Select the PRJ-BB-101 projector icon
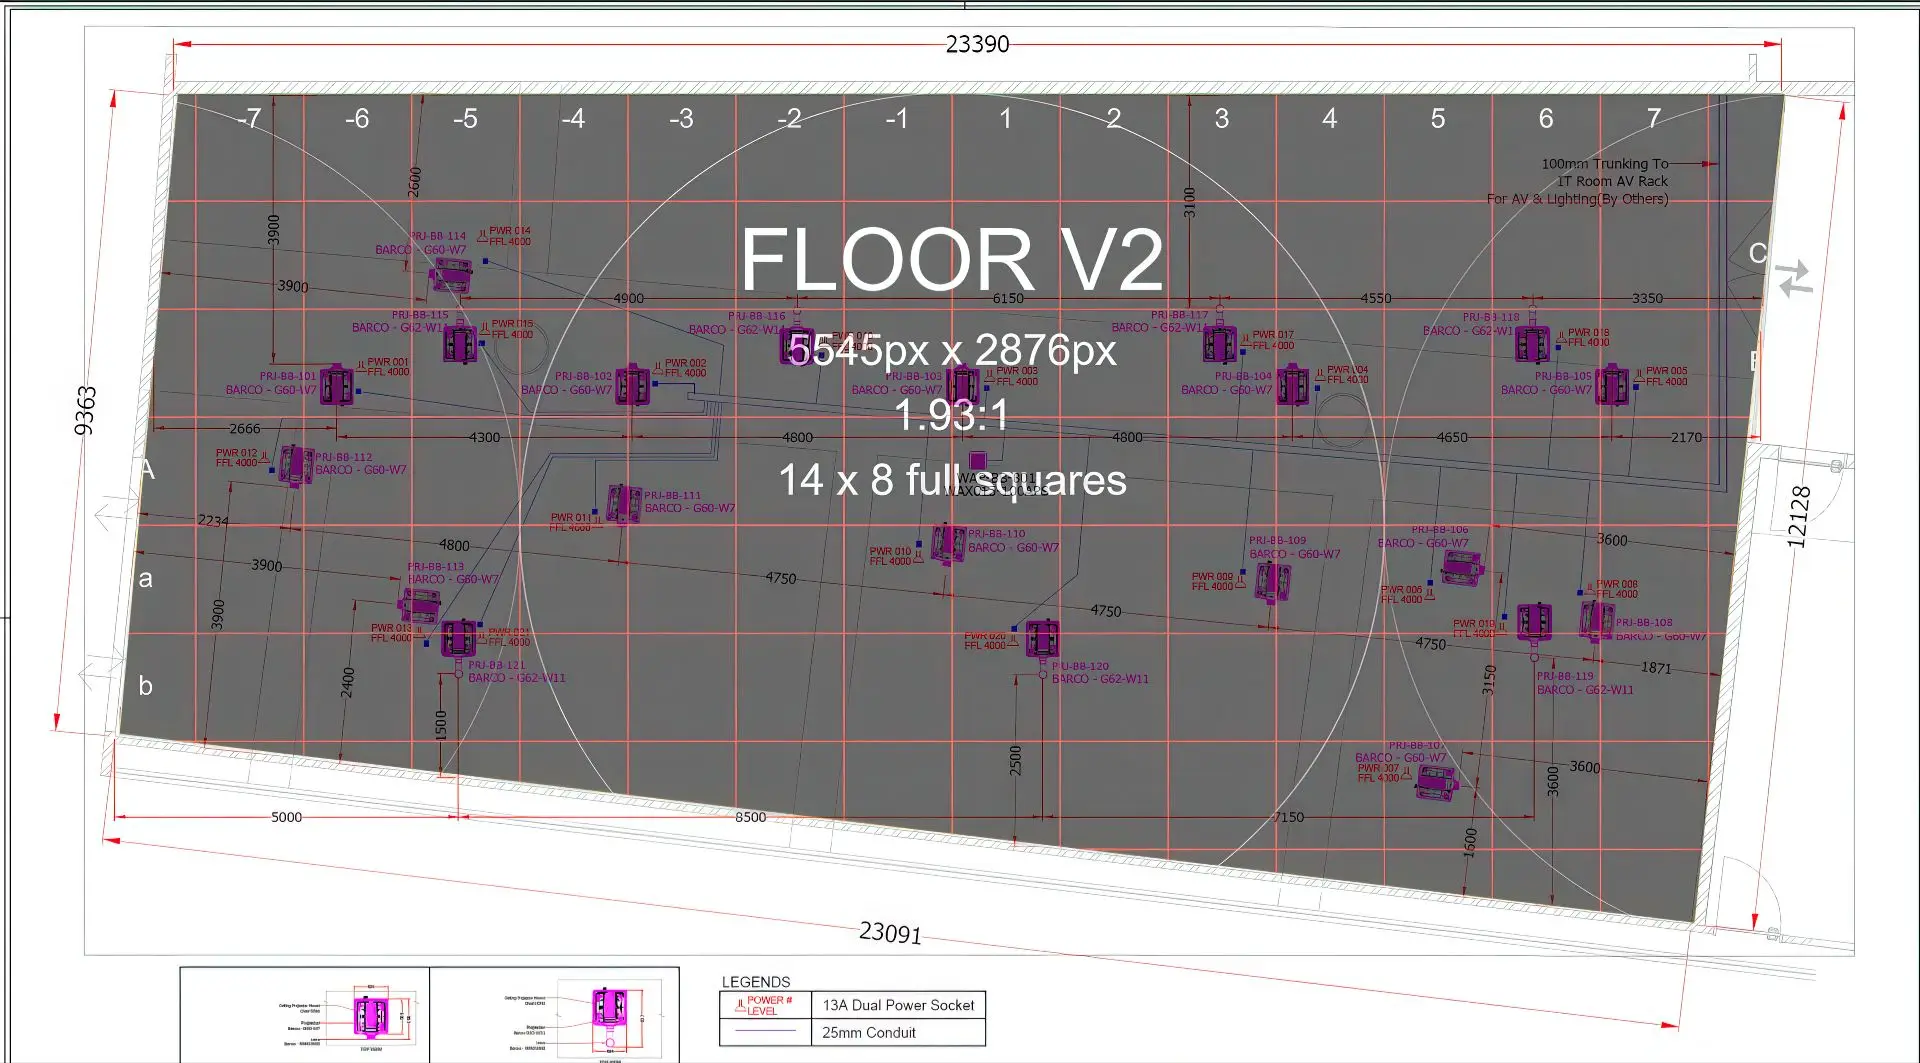This screenshot has width=1920, height=1063. tap(336, 385)
